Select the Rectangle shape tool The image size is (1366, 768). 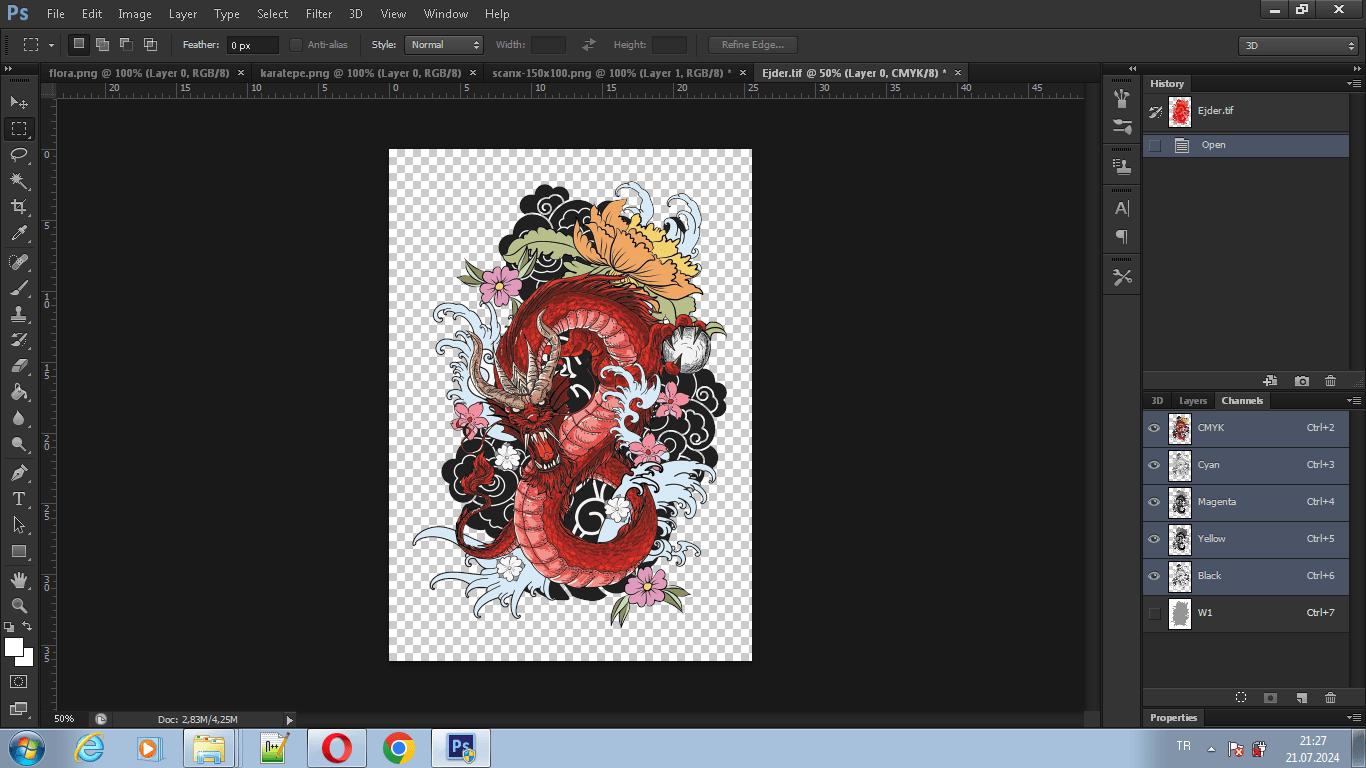[x=18, y=551]
